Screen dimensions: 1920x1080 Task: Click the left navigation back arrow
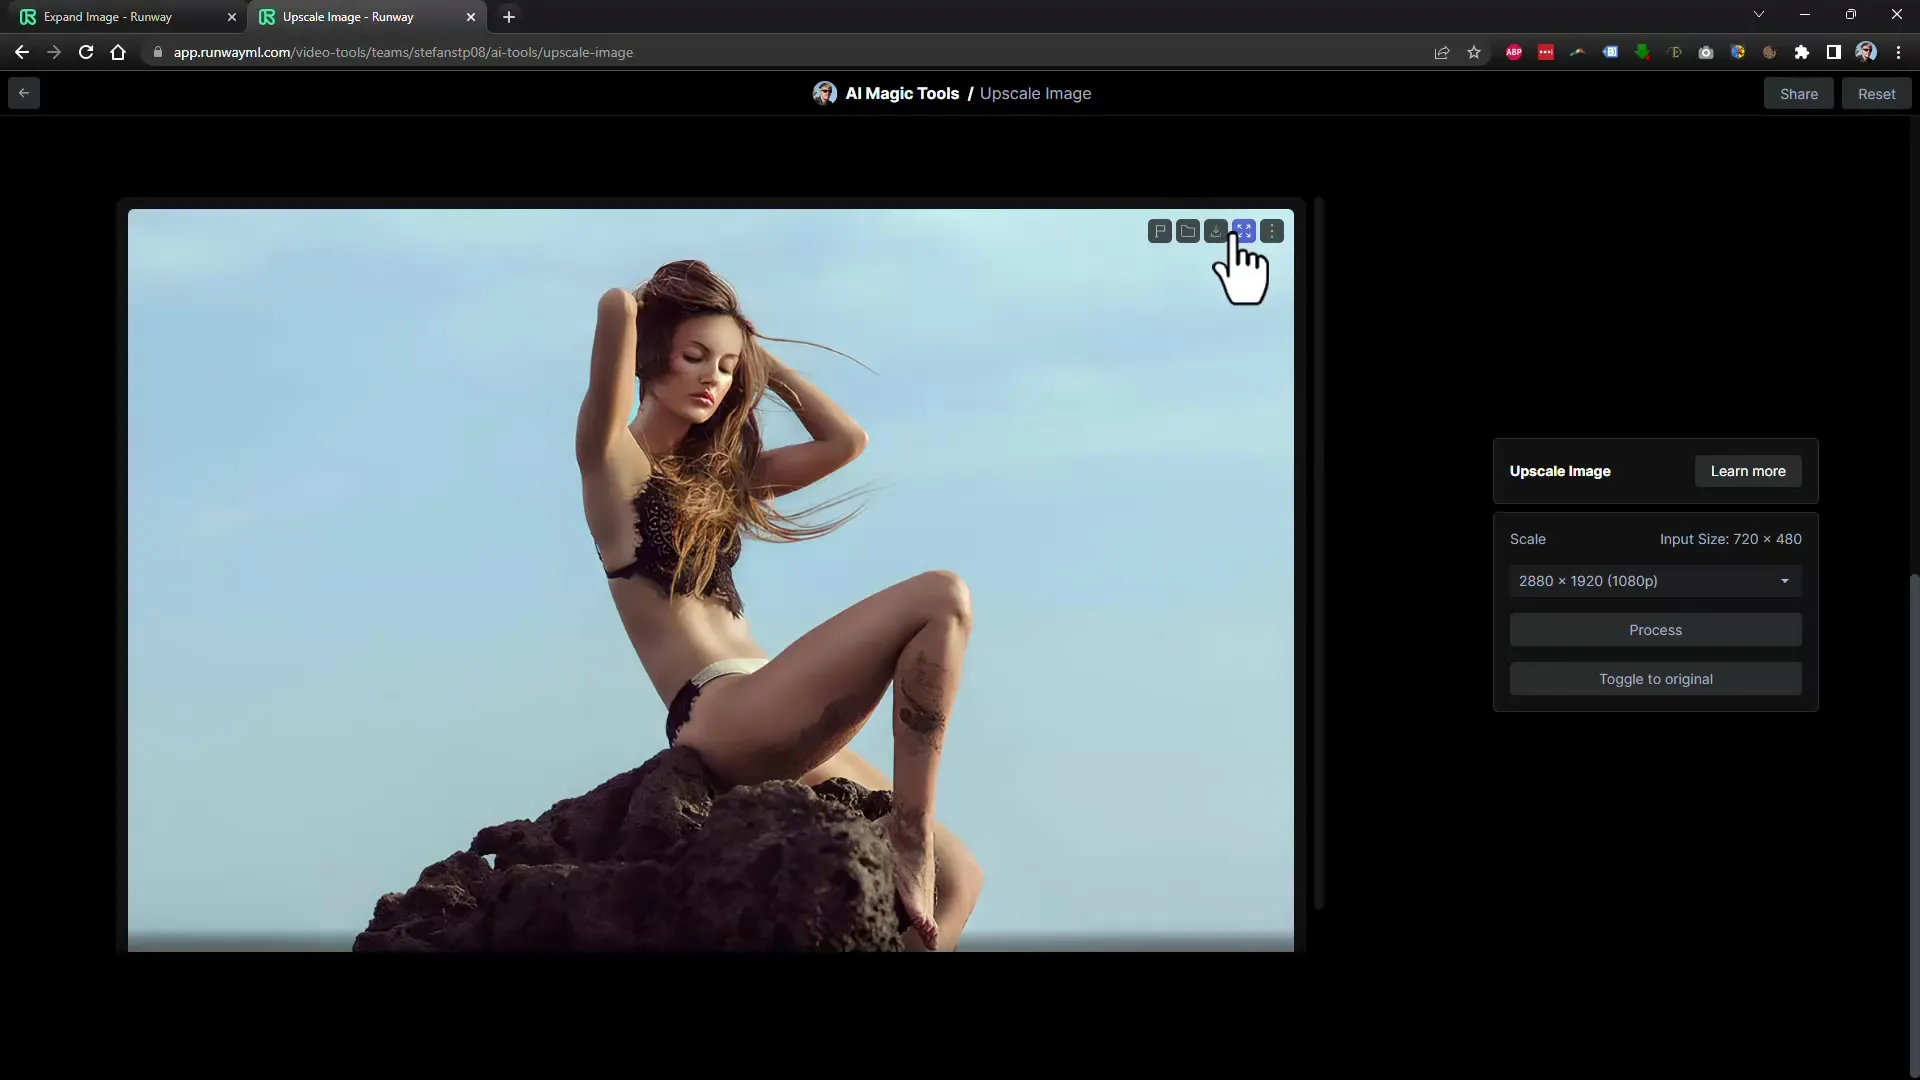(24, 92)
